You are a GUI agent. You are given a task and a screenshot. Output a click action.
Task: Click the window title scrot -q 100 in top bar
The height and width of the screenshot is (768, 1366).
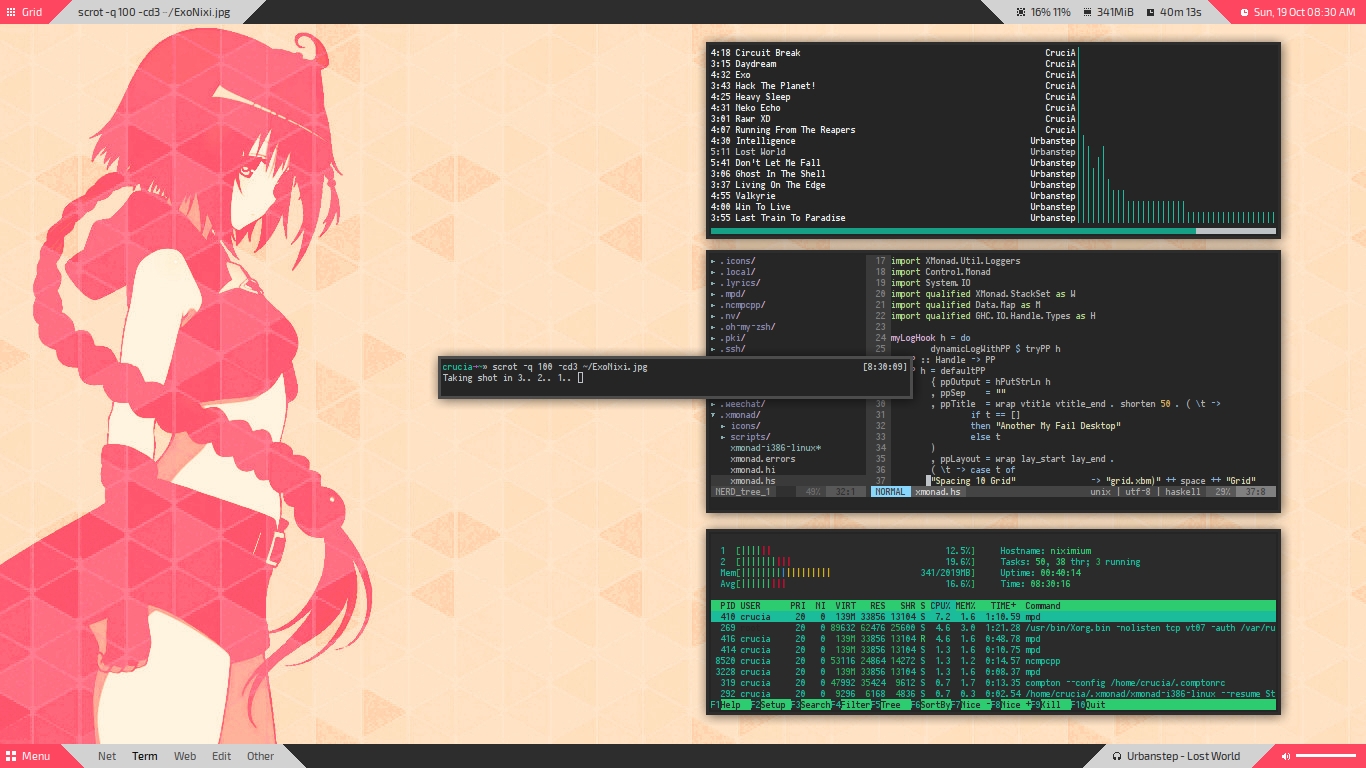pos(153,12)
